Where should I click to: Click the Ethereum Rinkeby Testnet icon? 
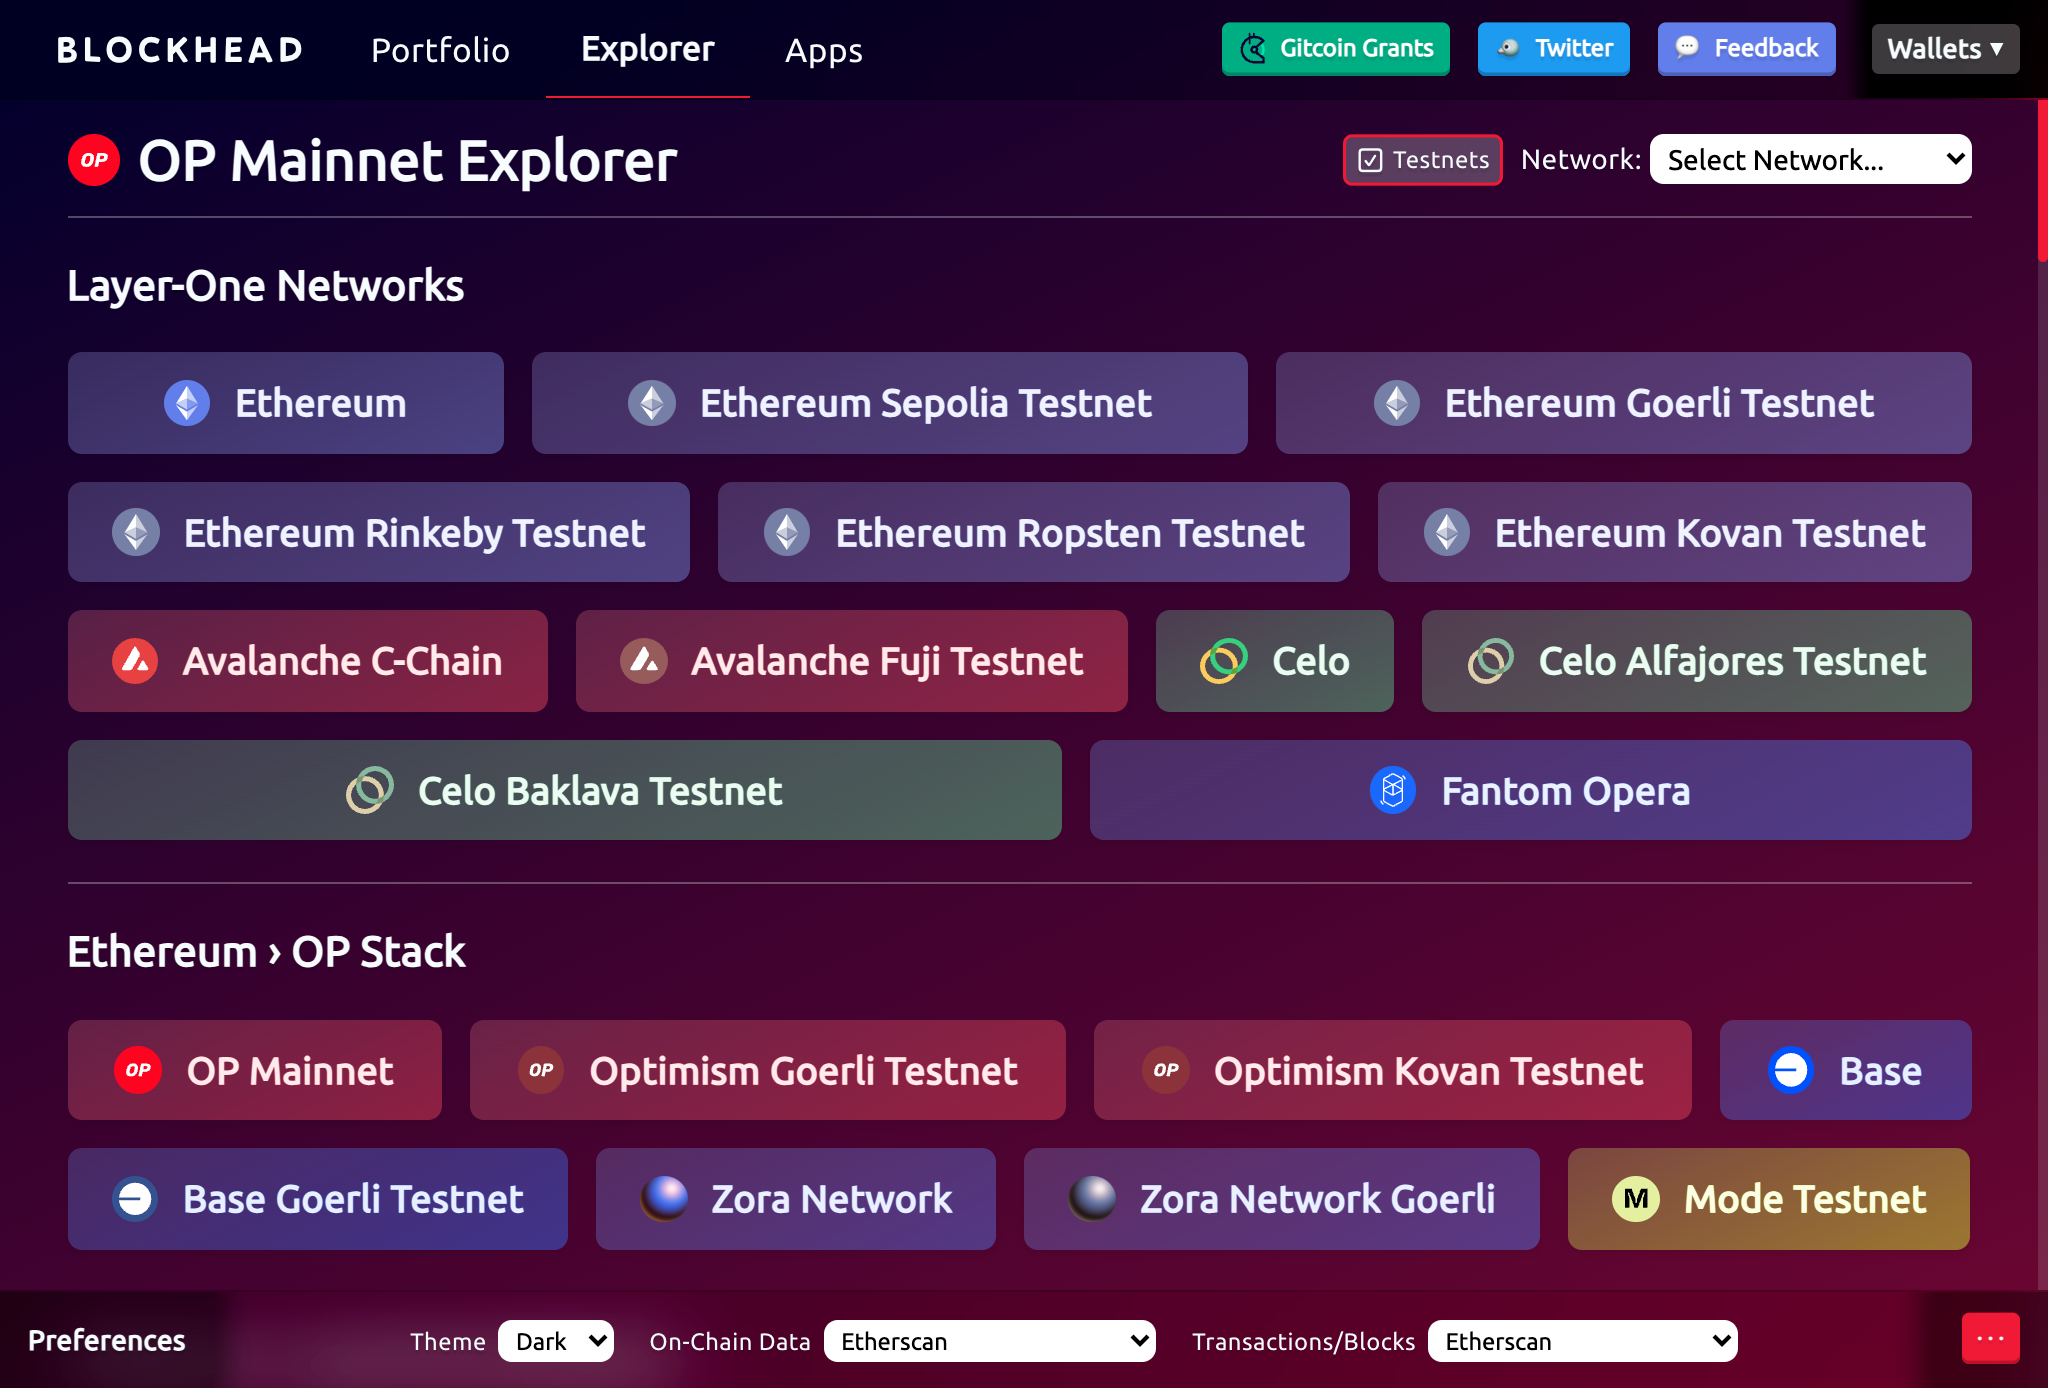click(x=136, y=532)
